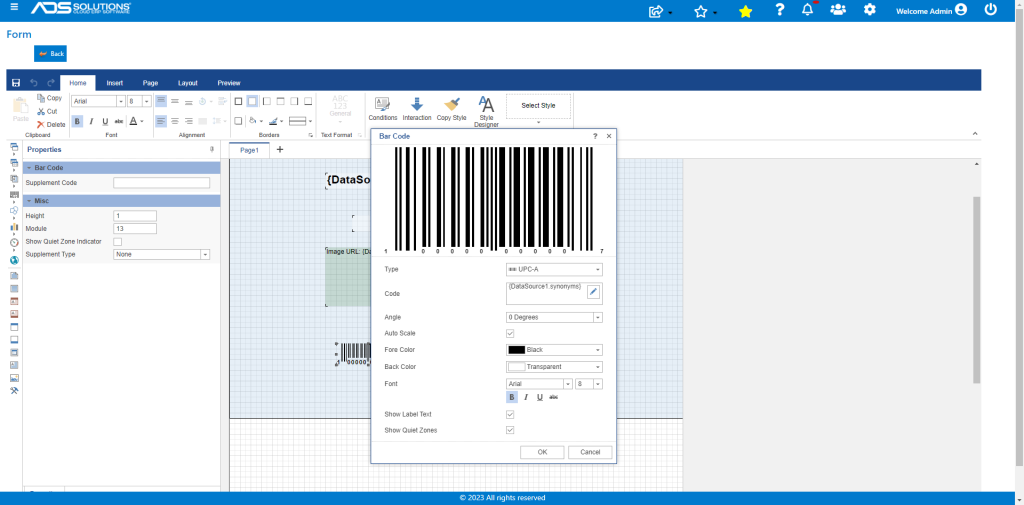Click the pin icon in Properties panel header
Screen dimensions: 1024x505
pos(212,150)
